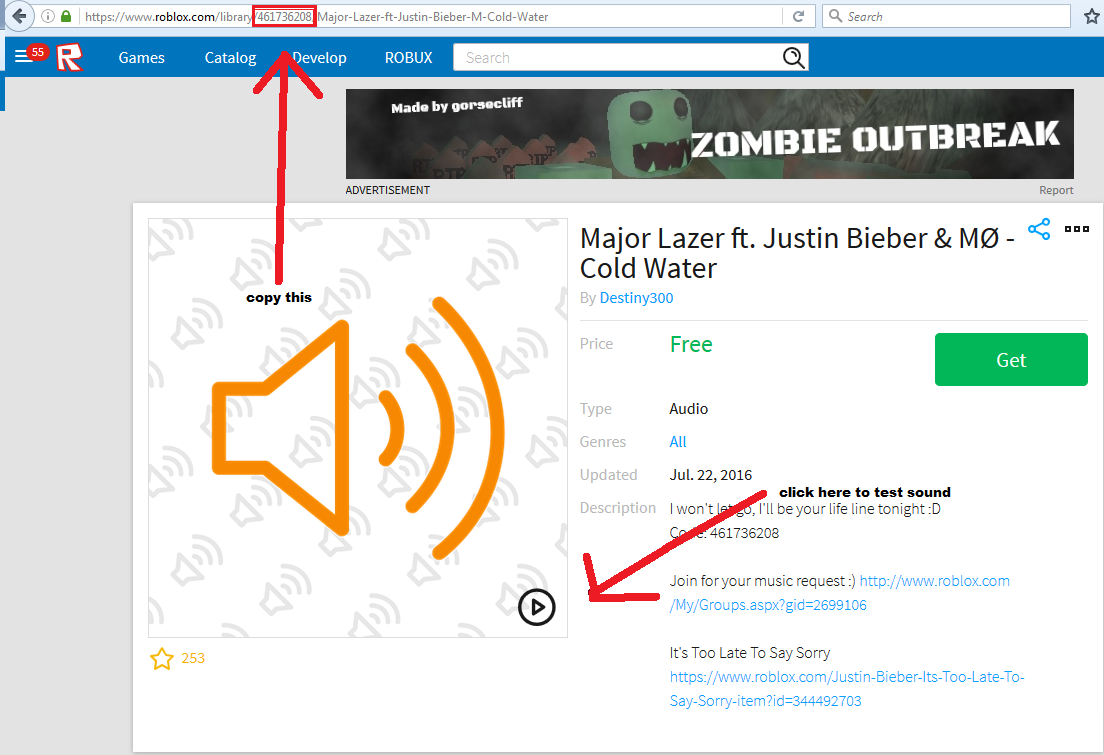Click the ADVERTISEMENT label
Viewport: 1104px width, 755px height.
(387, 190)
